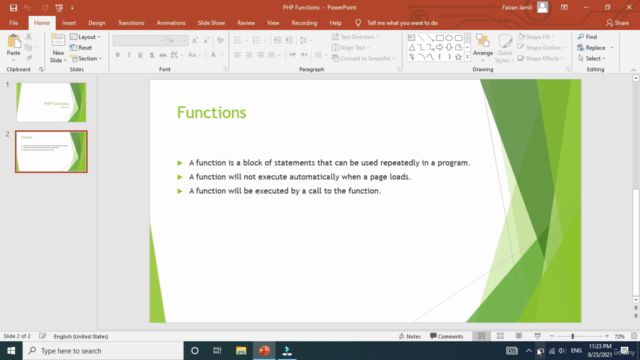Toggle Italic formatting button
Viewport: 640px width, 360px height.
[x=129, y=55]
